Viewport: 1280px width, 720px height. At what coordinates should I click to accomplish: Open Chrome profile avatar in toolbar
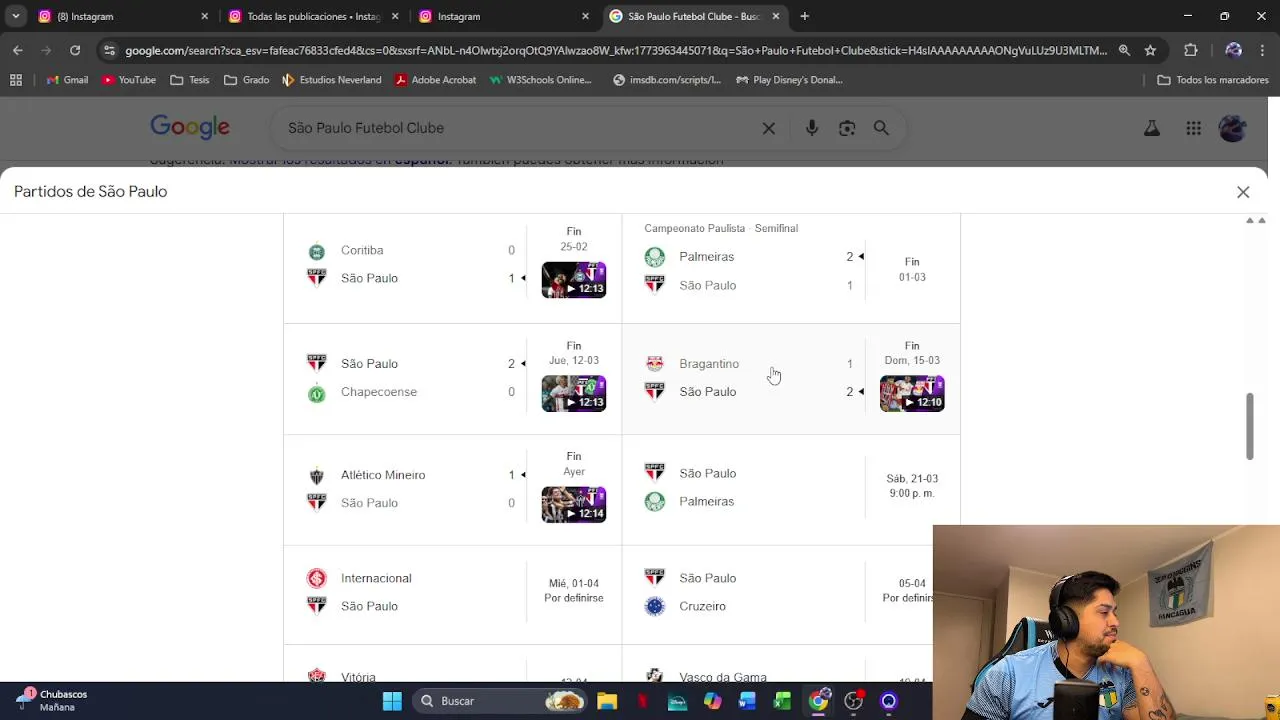(1233, 50)
